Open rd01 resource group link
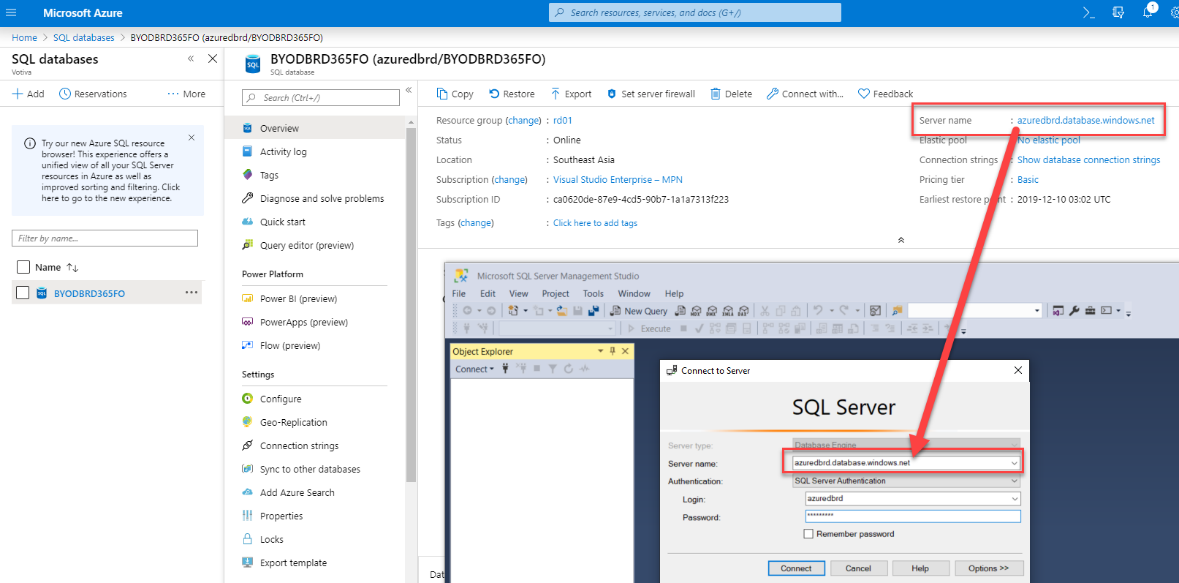 (564, 120)
